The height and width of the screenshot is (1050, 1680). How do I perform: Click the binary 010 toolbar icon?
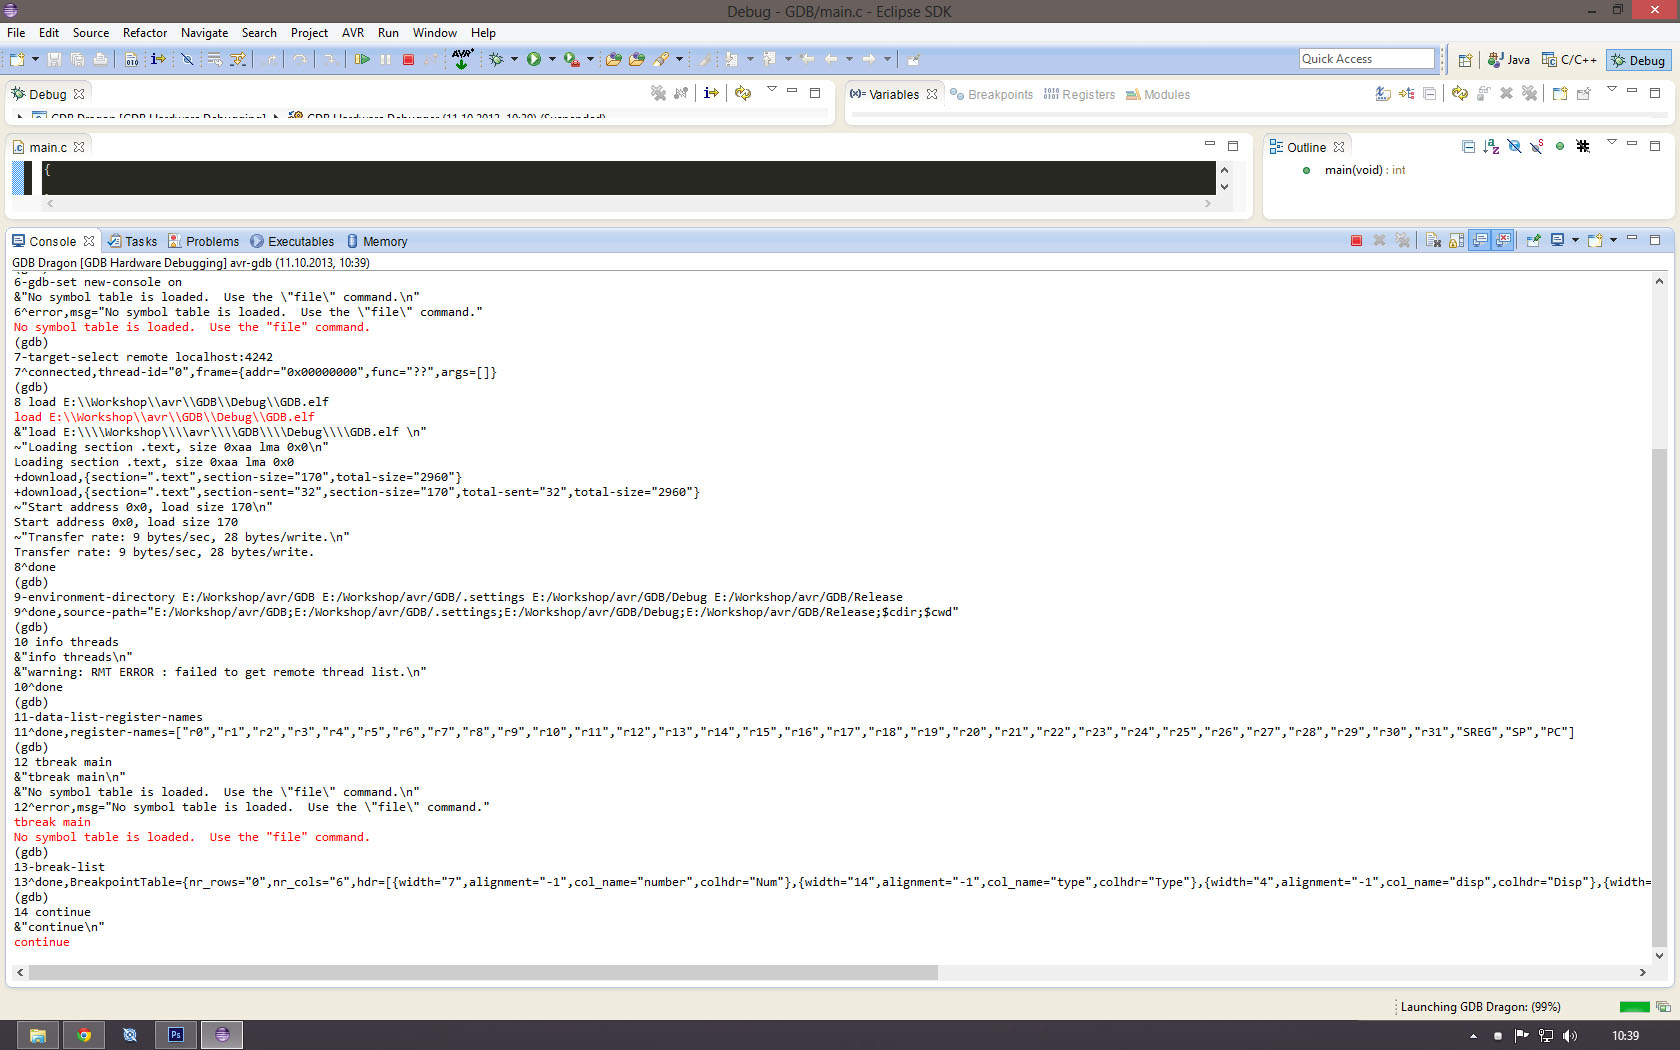(132, 60)
